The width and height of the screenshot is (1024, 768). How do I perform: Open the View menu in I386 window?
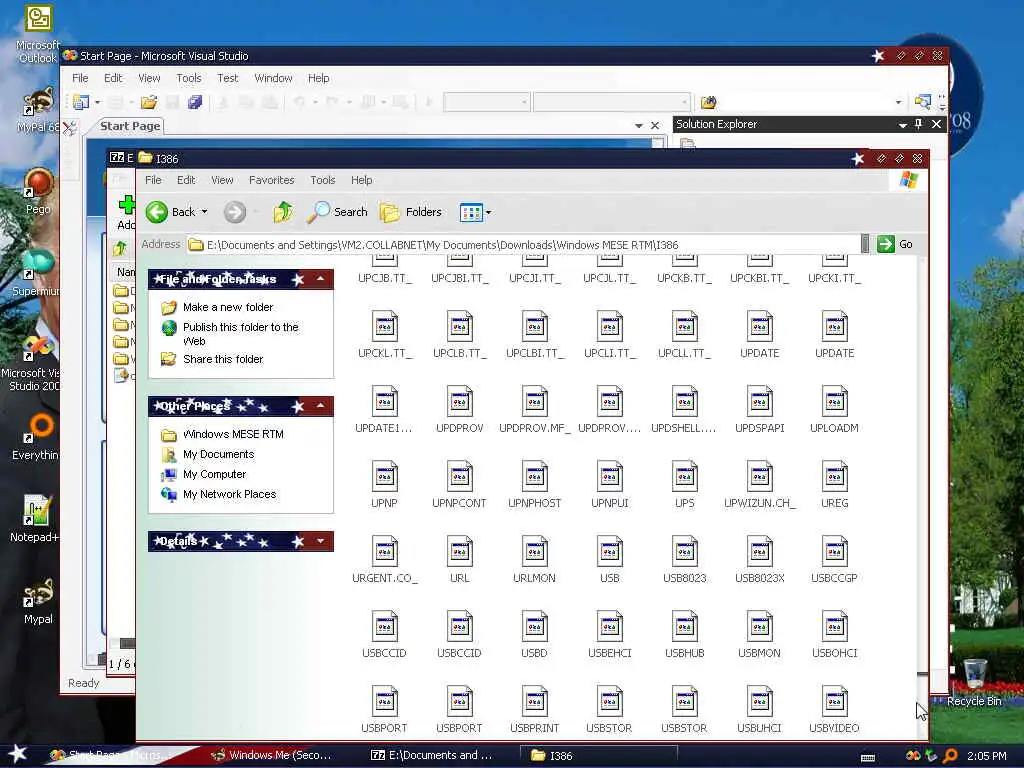pyautogui.click(x=222, y=180)
